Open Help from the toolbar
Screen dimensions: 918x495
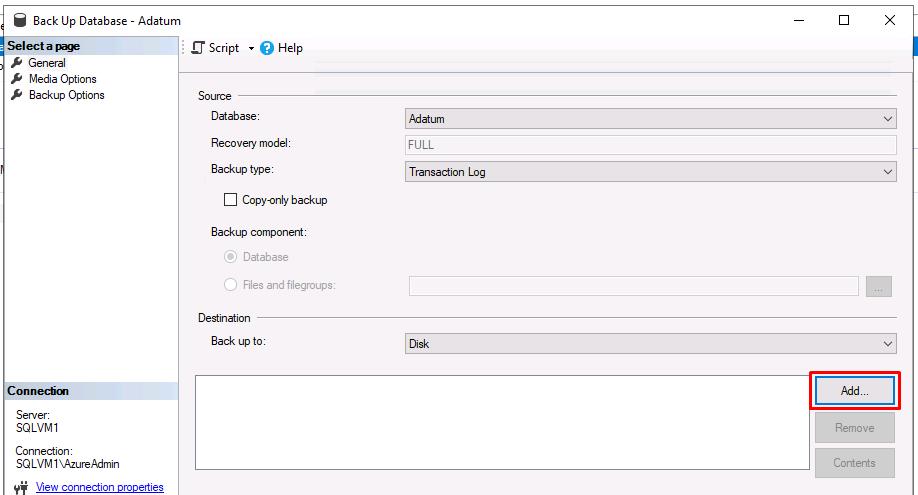282,48
